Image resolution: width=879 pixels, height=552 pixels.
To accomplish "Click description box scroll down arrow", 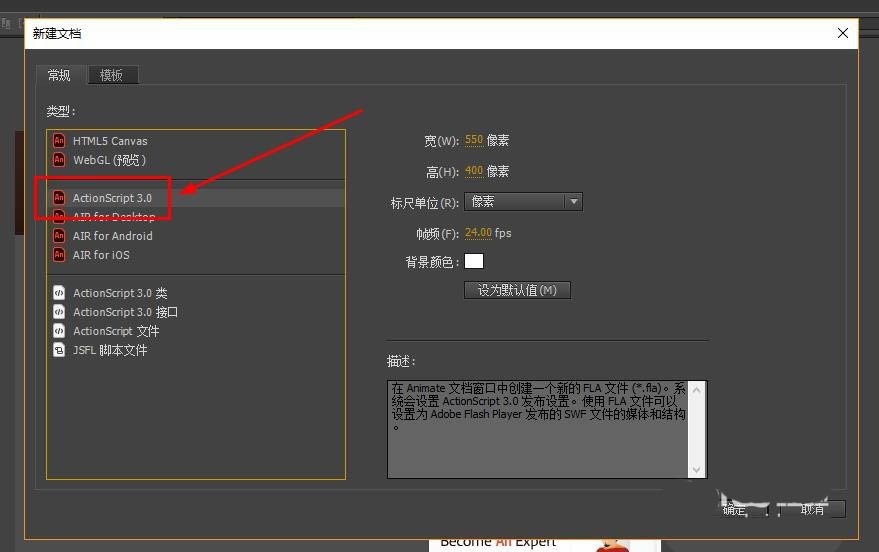I will coord(697,470).
